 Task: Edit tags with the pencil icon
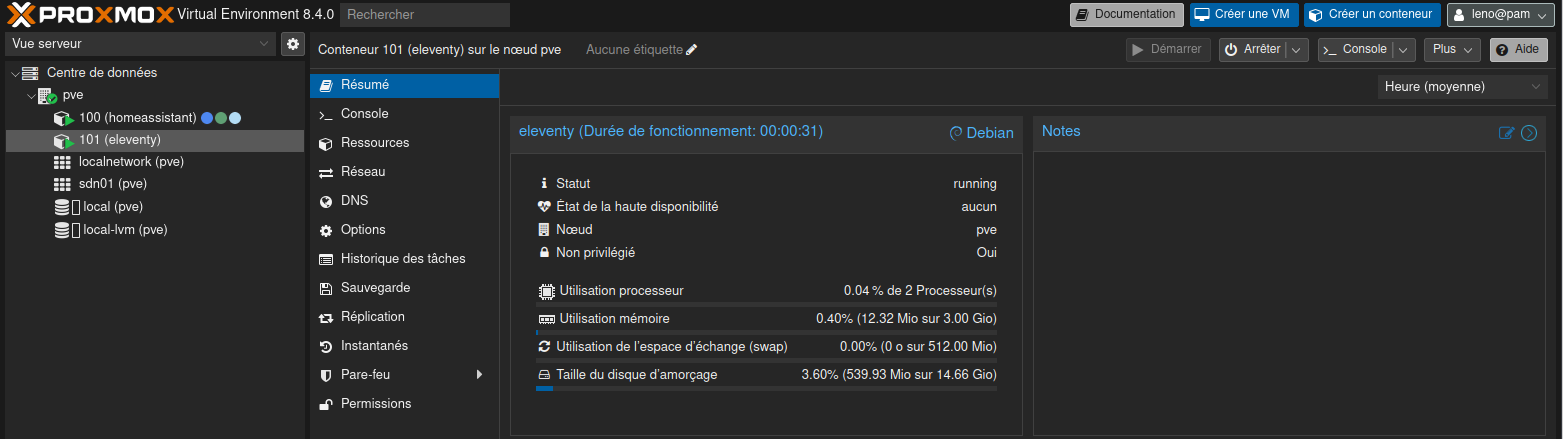pyautogui.click(x=692, y=50)
